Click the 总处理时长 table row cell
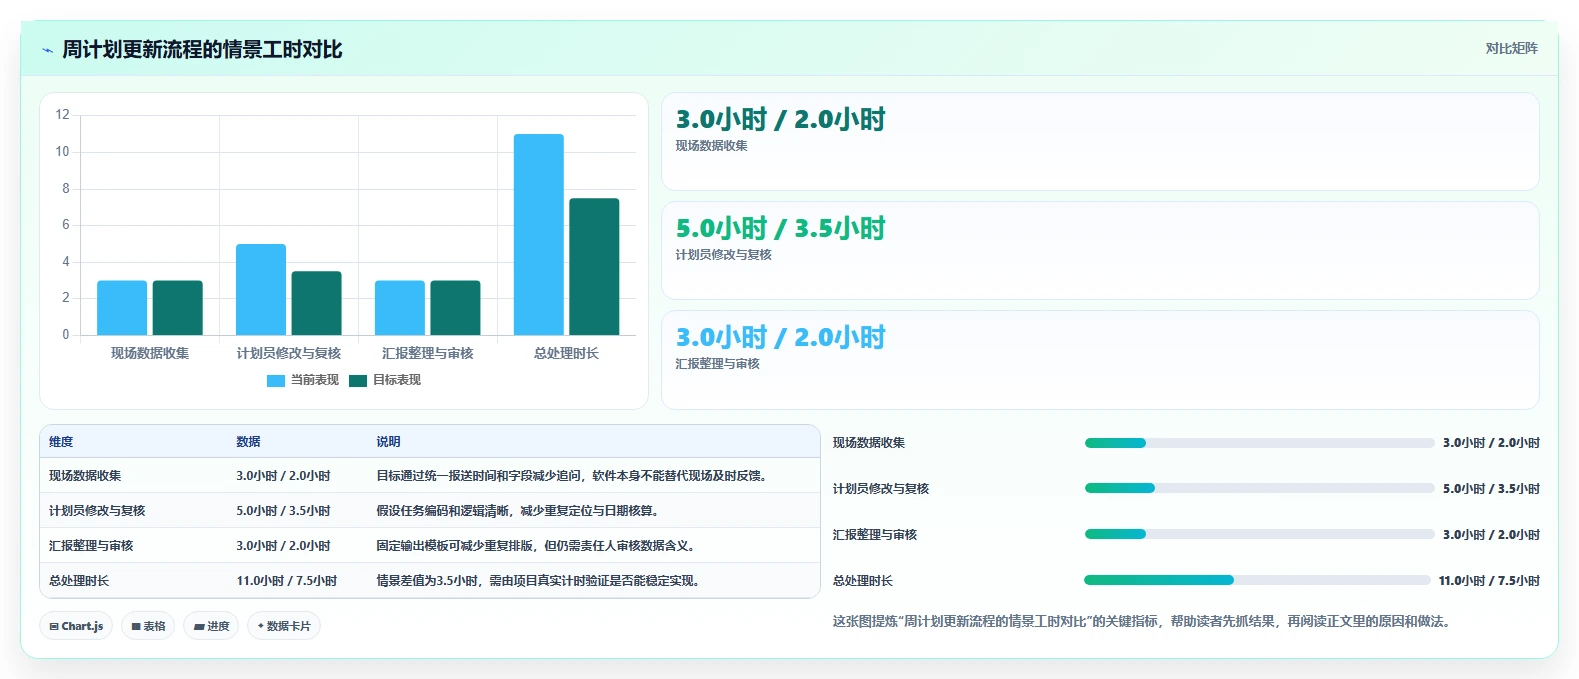This screenshot has width=1579, height=679. click(79, 581)
